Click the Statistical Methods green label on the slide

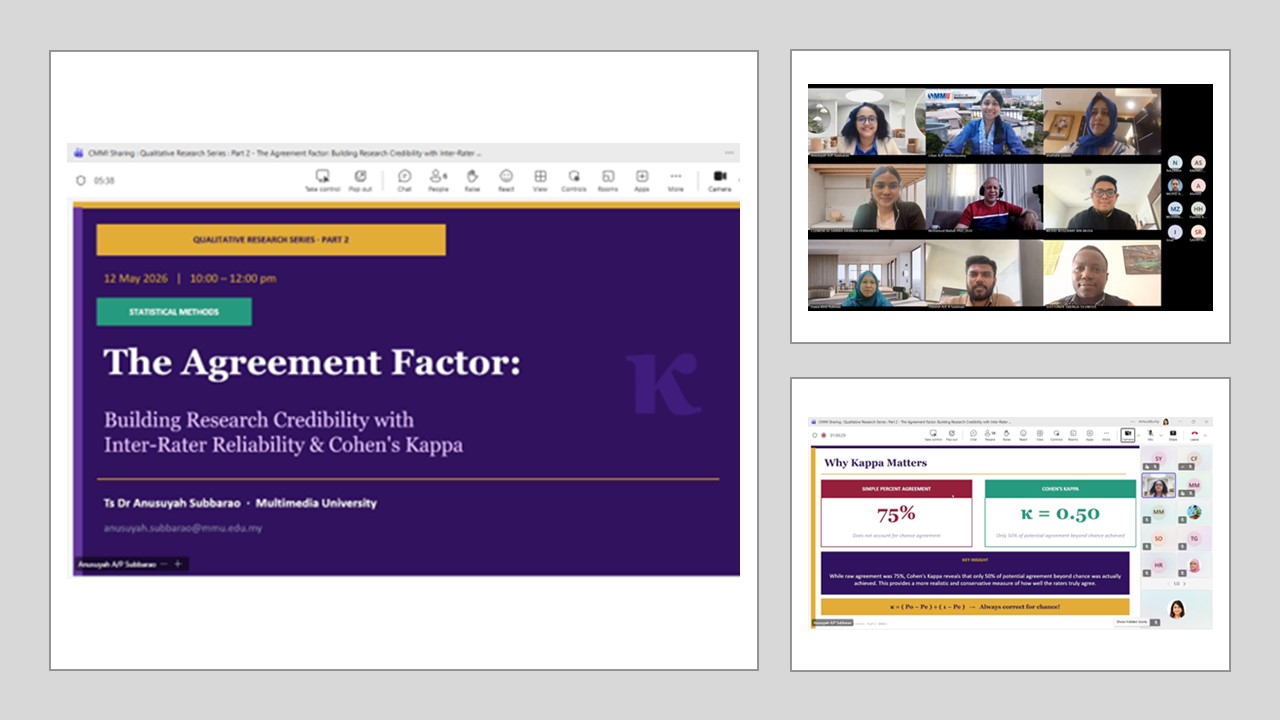pyautogui.click(x=174, y=312)
